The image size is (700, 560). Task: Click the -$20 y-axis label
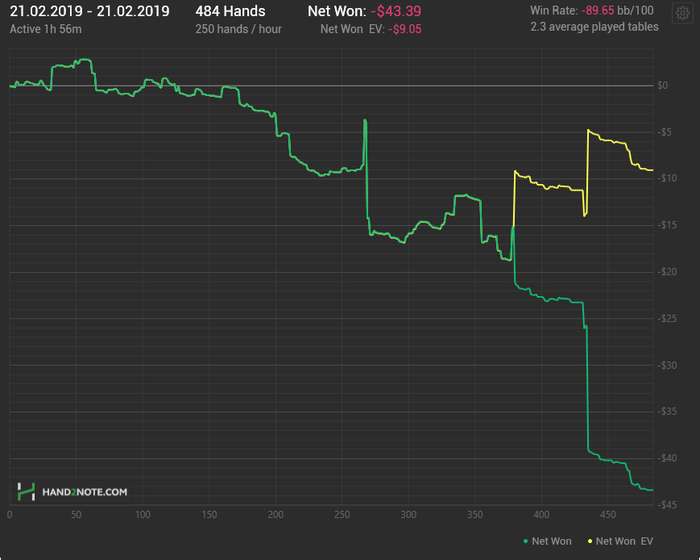[667, 272]
